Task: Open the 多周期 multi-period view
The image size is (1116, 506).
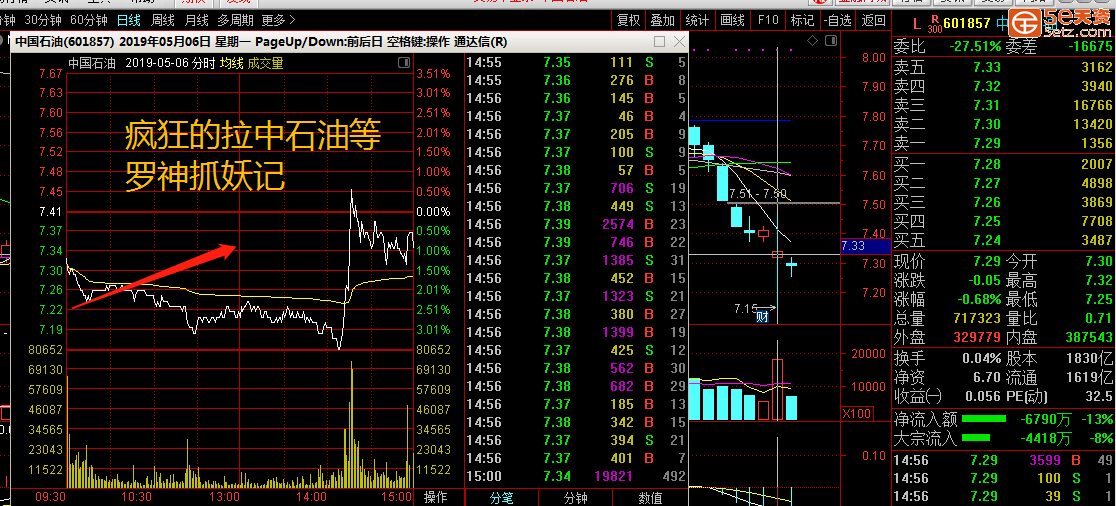Action: click(236, 20)
